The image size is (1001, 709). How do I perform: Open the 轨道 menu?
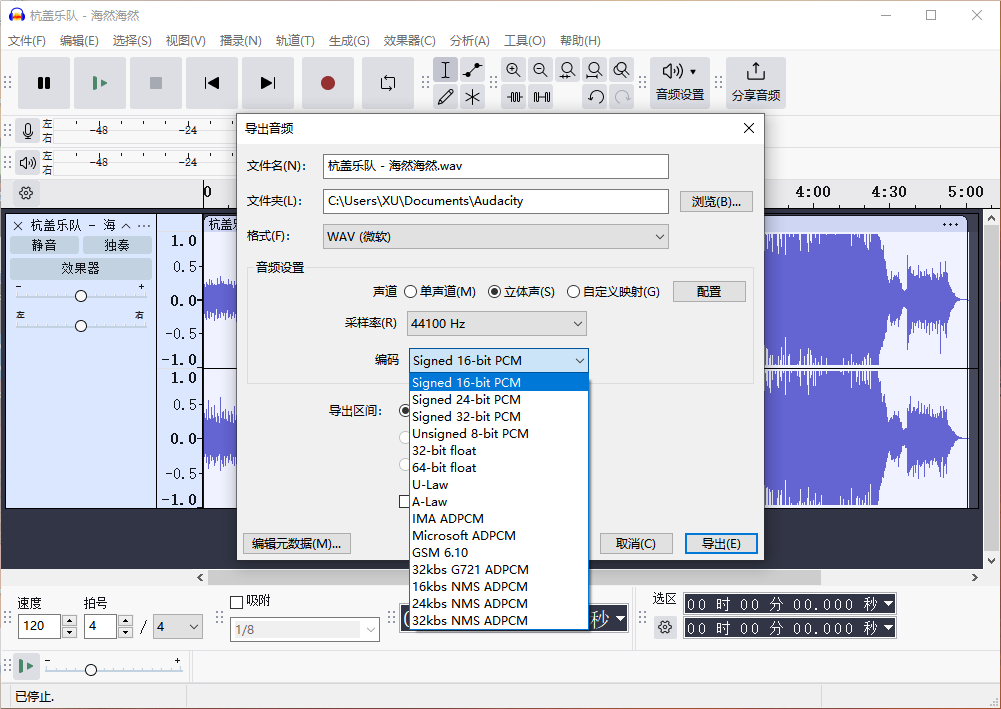[295, 41]
